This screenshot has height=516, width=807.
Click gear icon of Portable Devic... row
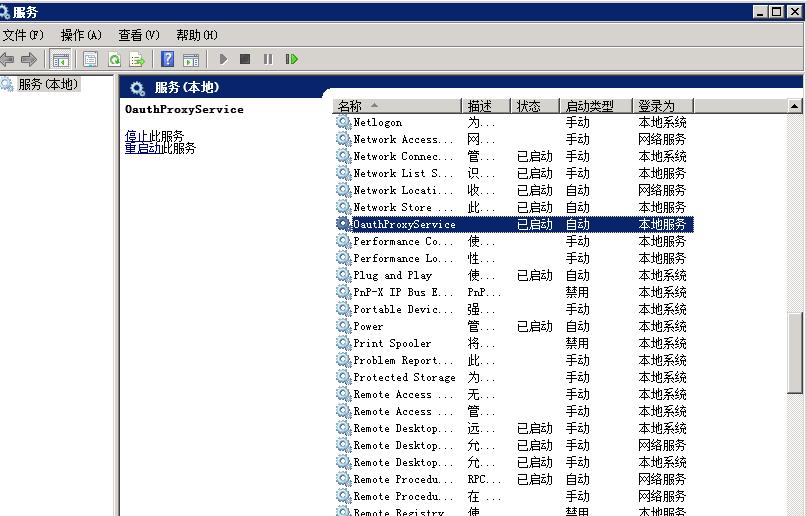[x=343, y=309]
